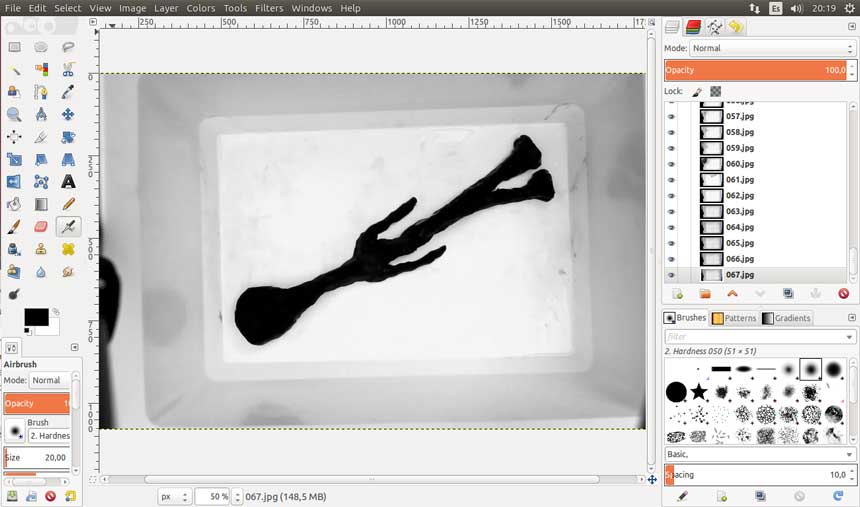Hide the 062.jpg layer
This screenshot has height=507, width=860.
coord(671,195)
